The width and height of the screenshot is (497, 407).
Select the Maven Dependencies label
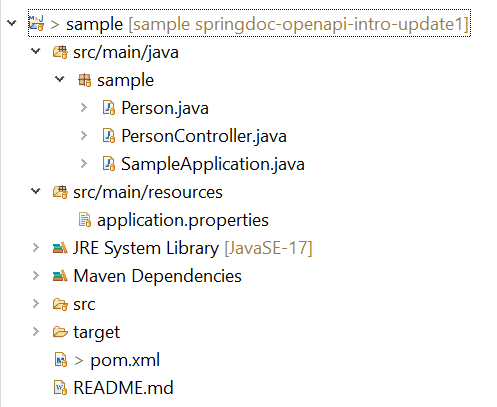coord(157,276)
